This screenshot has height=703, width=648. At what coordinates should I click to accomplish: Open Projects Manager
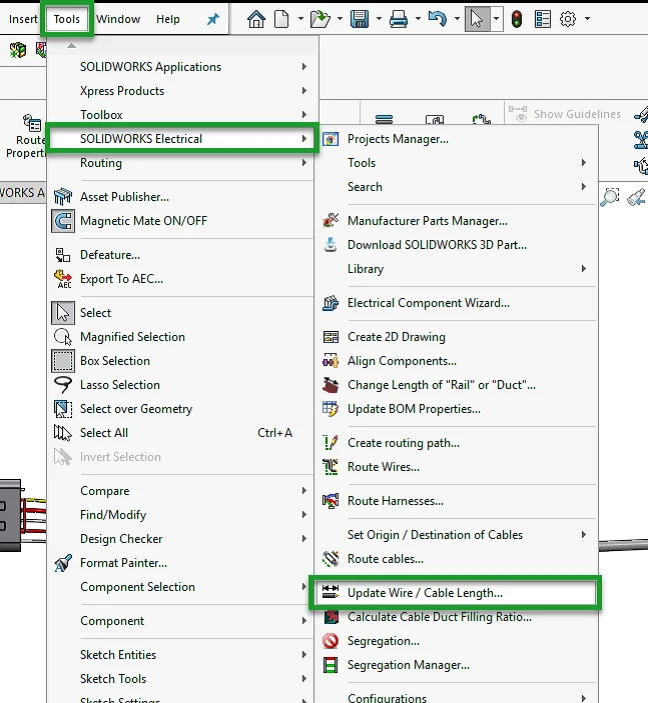[x=397, y=139]
